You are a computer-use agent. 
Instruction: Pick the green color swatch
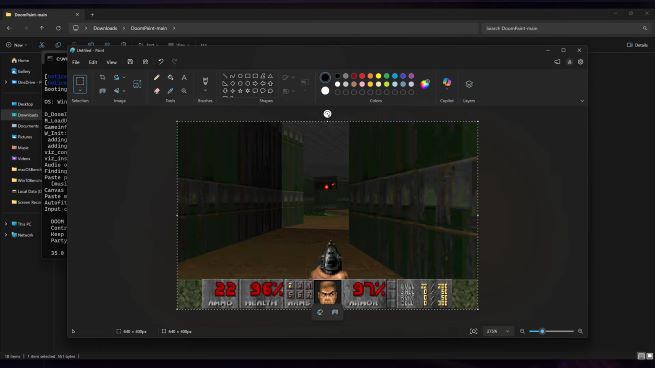(386, 76)
